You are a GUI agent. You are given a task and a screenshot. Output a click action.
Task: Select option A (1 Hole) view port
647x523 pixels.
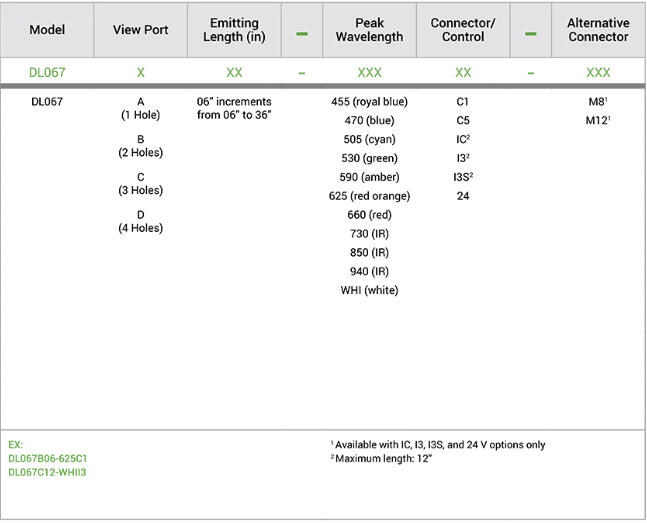tap(140, 108)
